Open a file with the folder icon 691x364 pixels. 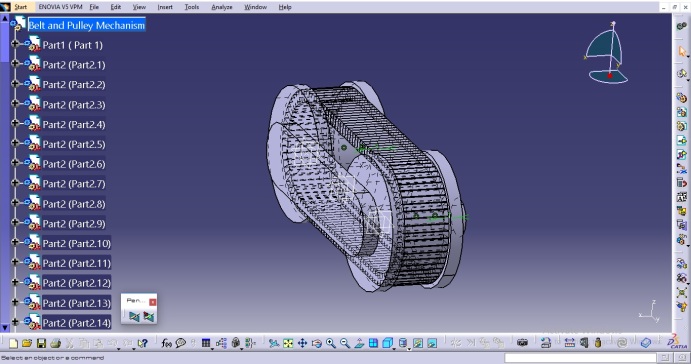(x=27, y=343)
